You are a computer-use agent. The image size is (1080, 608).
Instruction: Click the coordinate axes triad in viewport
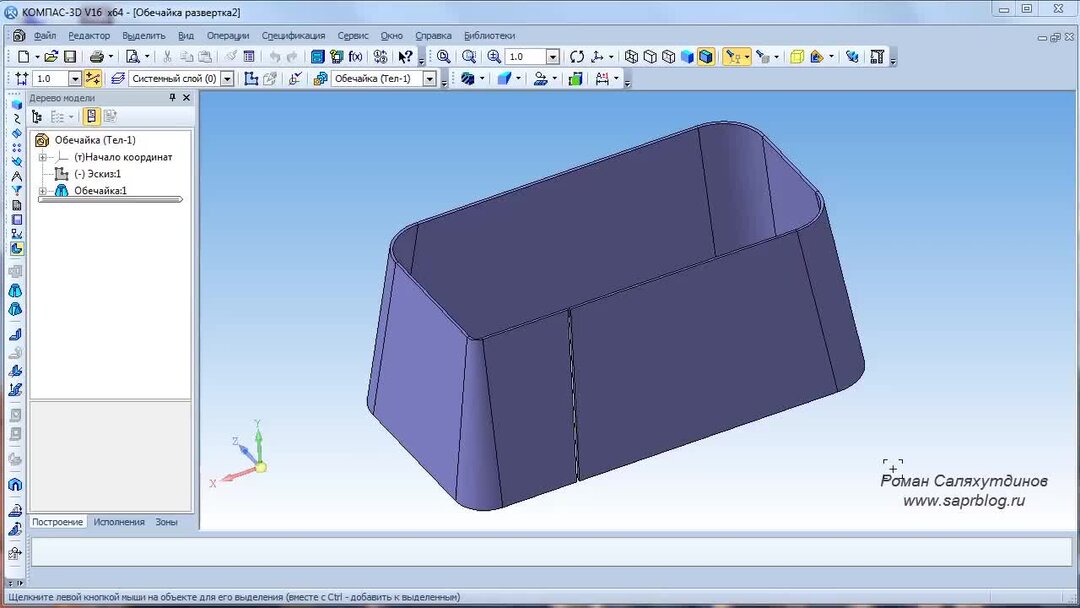tap(238, 454)
